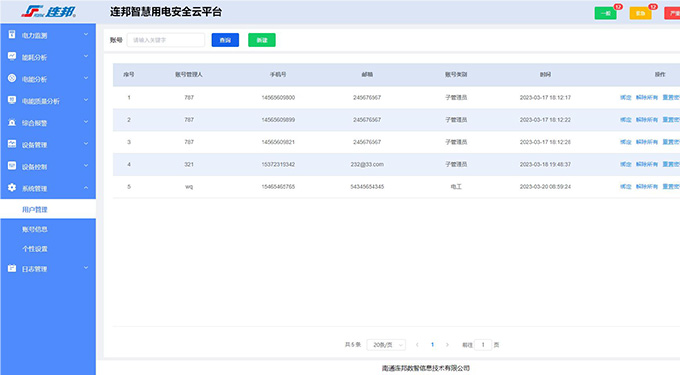This screenshot has height=375, width=680.
Task: Click the 电力监测 sidebar icon
Action: click(x=12, y=34)
